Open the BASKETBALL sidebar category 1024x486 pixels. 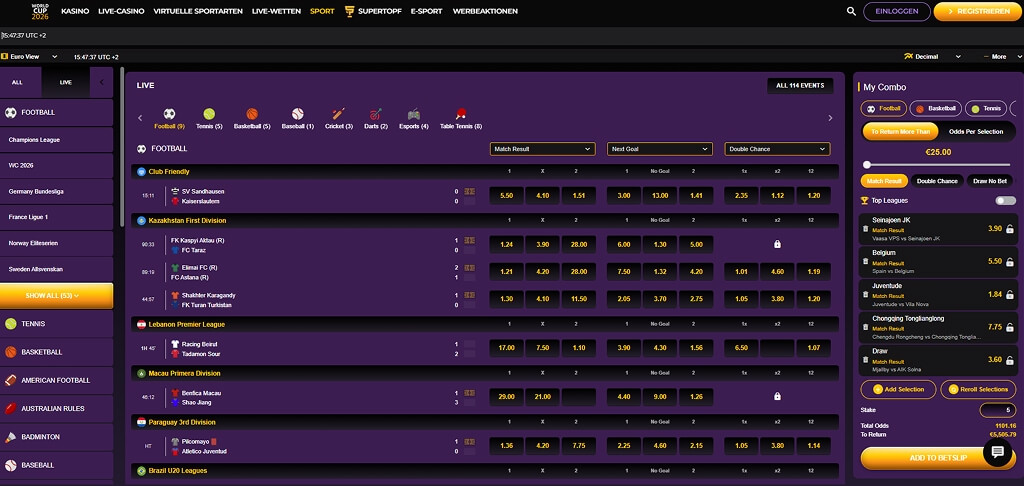56,352
